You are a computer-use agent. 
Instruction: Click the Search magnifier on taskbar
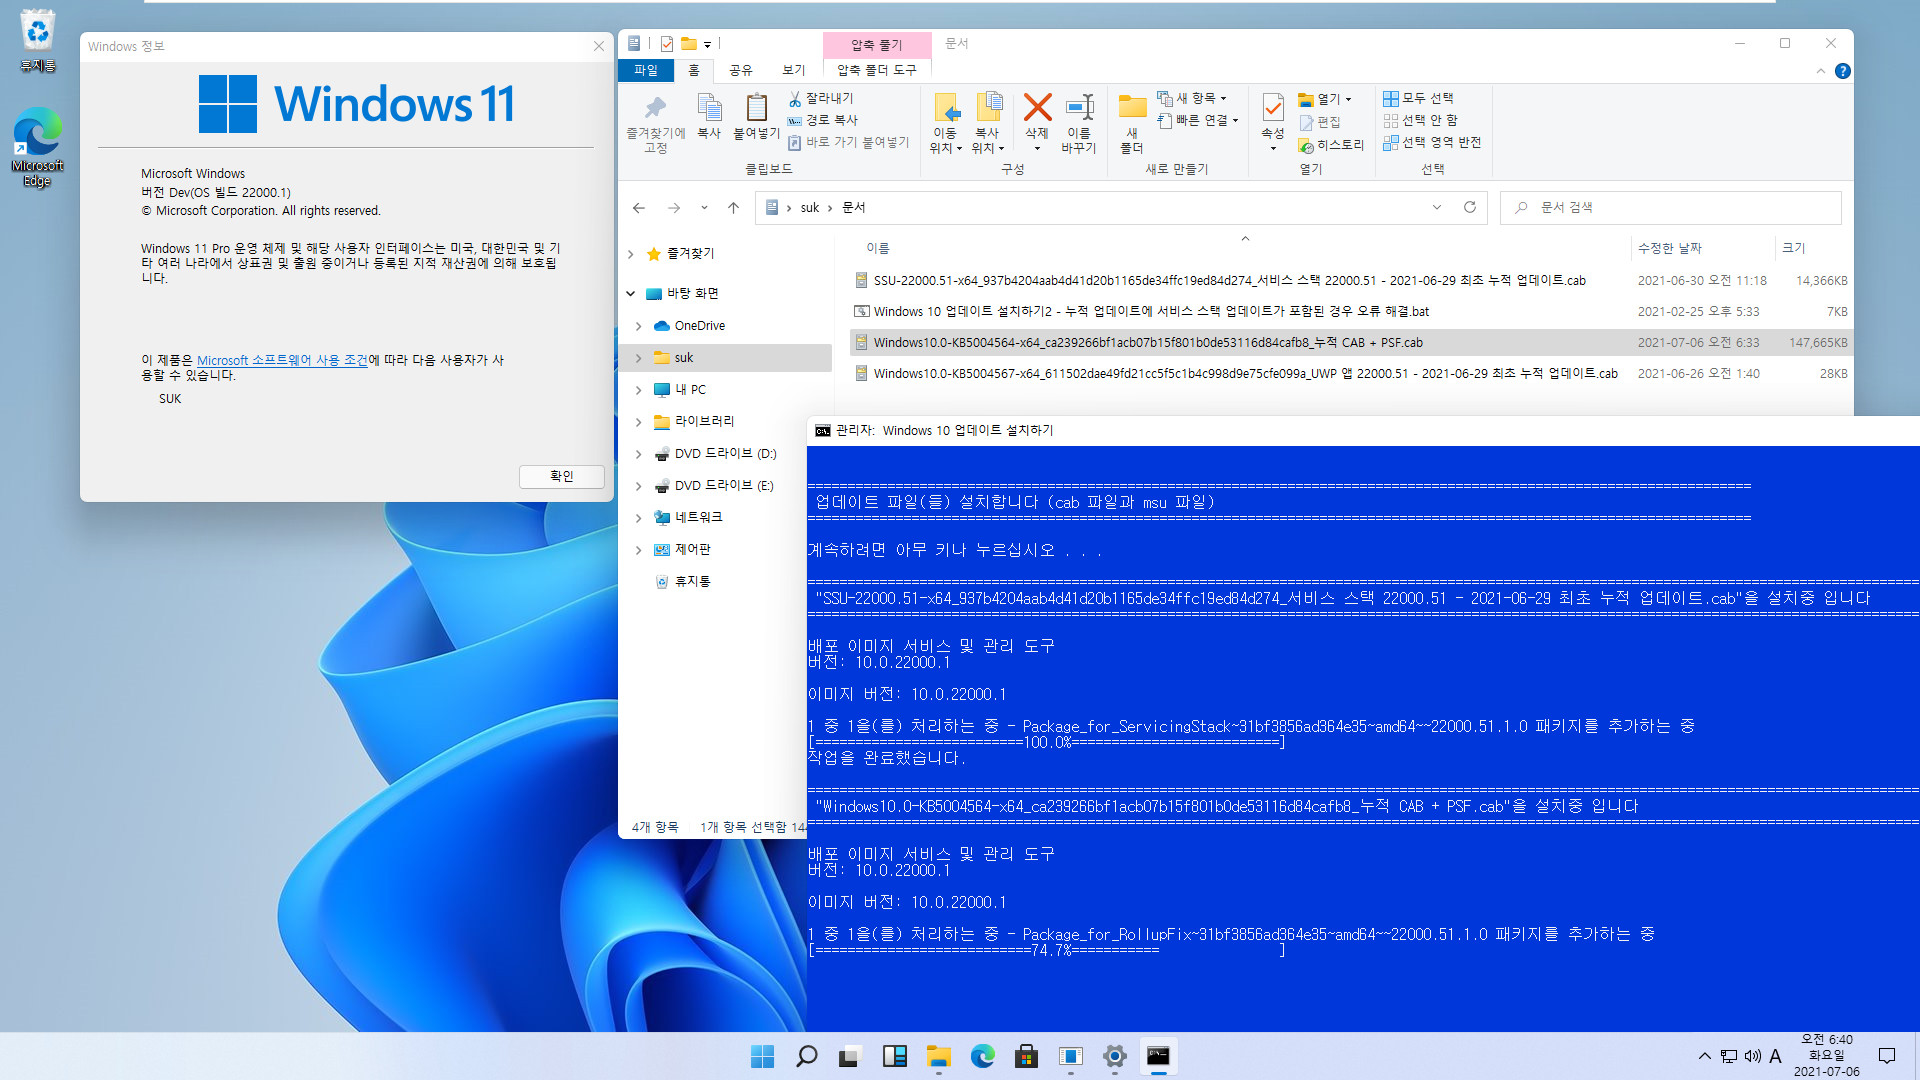[806, 1056]
